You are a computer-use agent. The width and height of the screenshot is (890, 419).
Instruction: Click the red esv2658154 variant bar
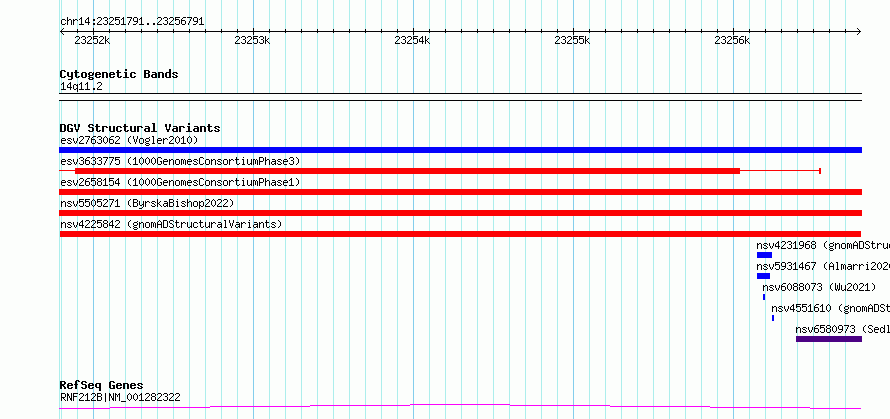[460, 192]
